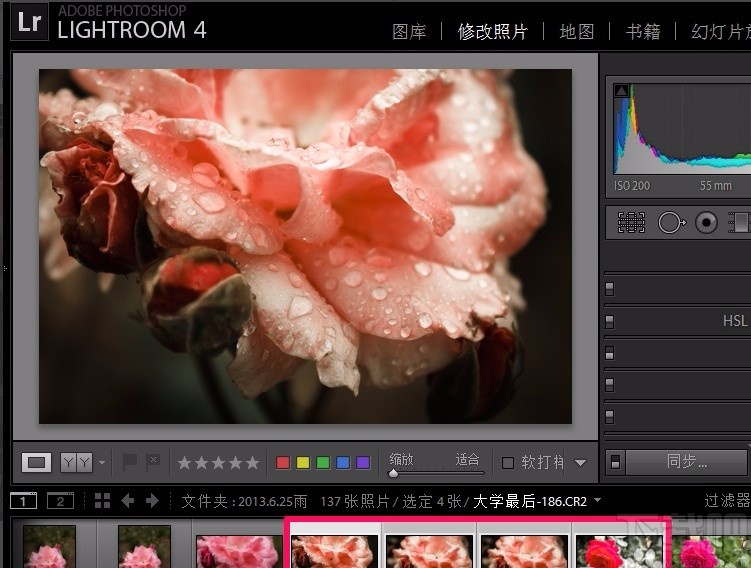The width and height of the screenshot is (751, 568).
Task: Click the main rose photo preview
Action: pos(305,246)
